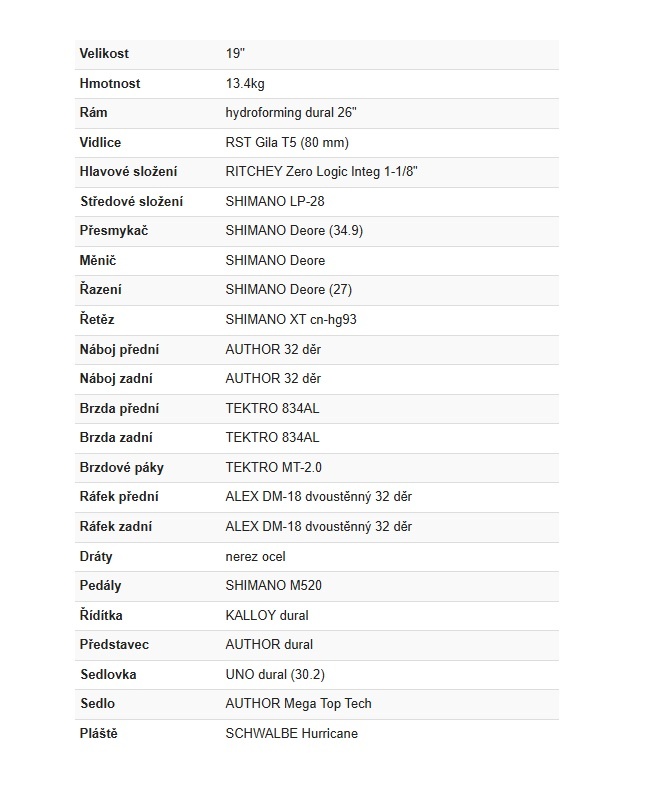650x810 pixels.
Task: Click the Přesmykač row label
Action: coord(114,231)
